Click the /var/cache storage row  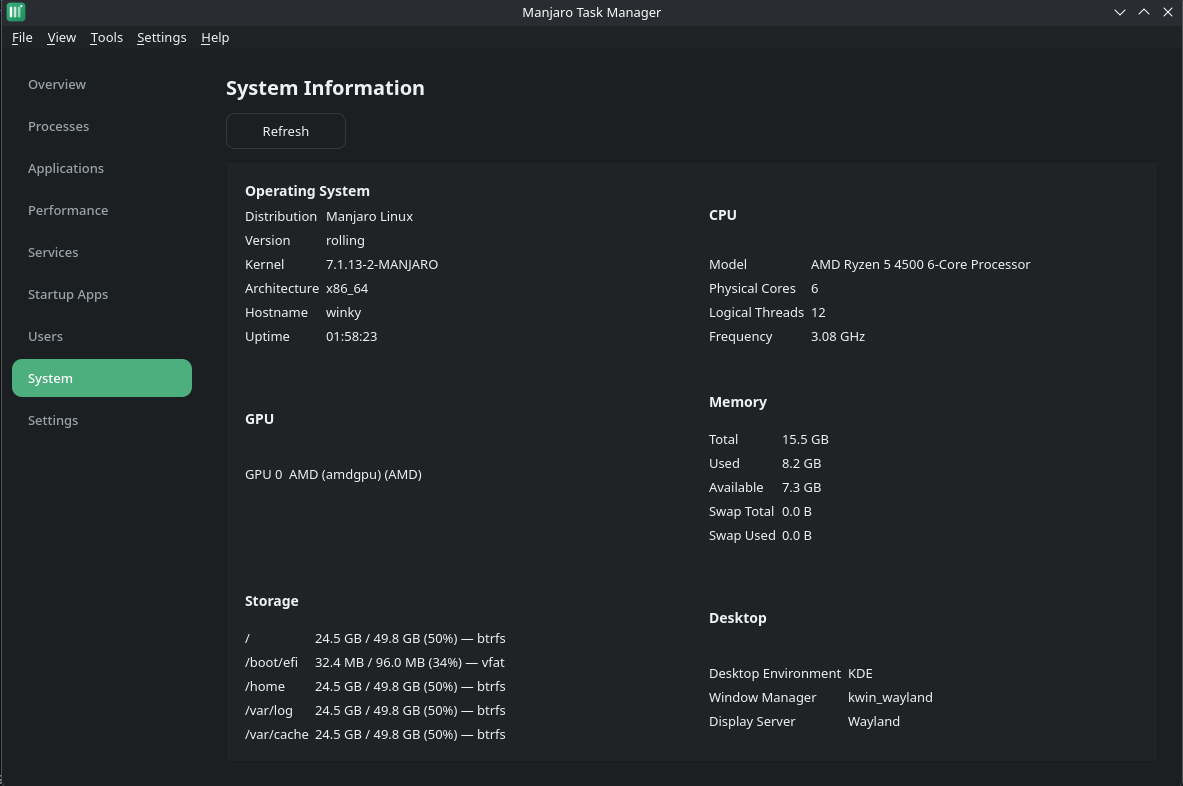(375, 735)
